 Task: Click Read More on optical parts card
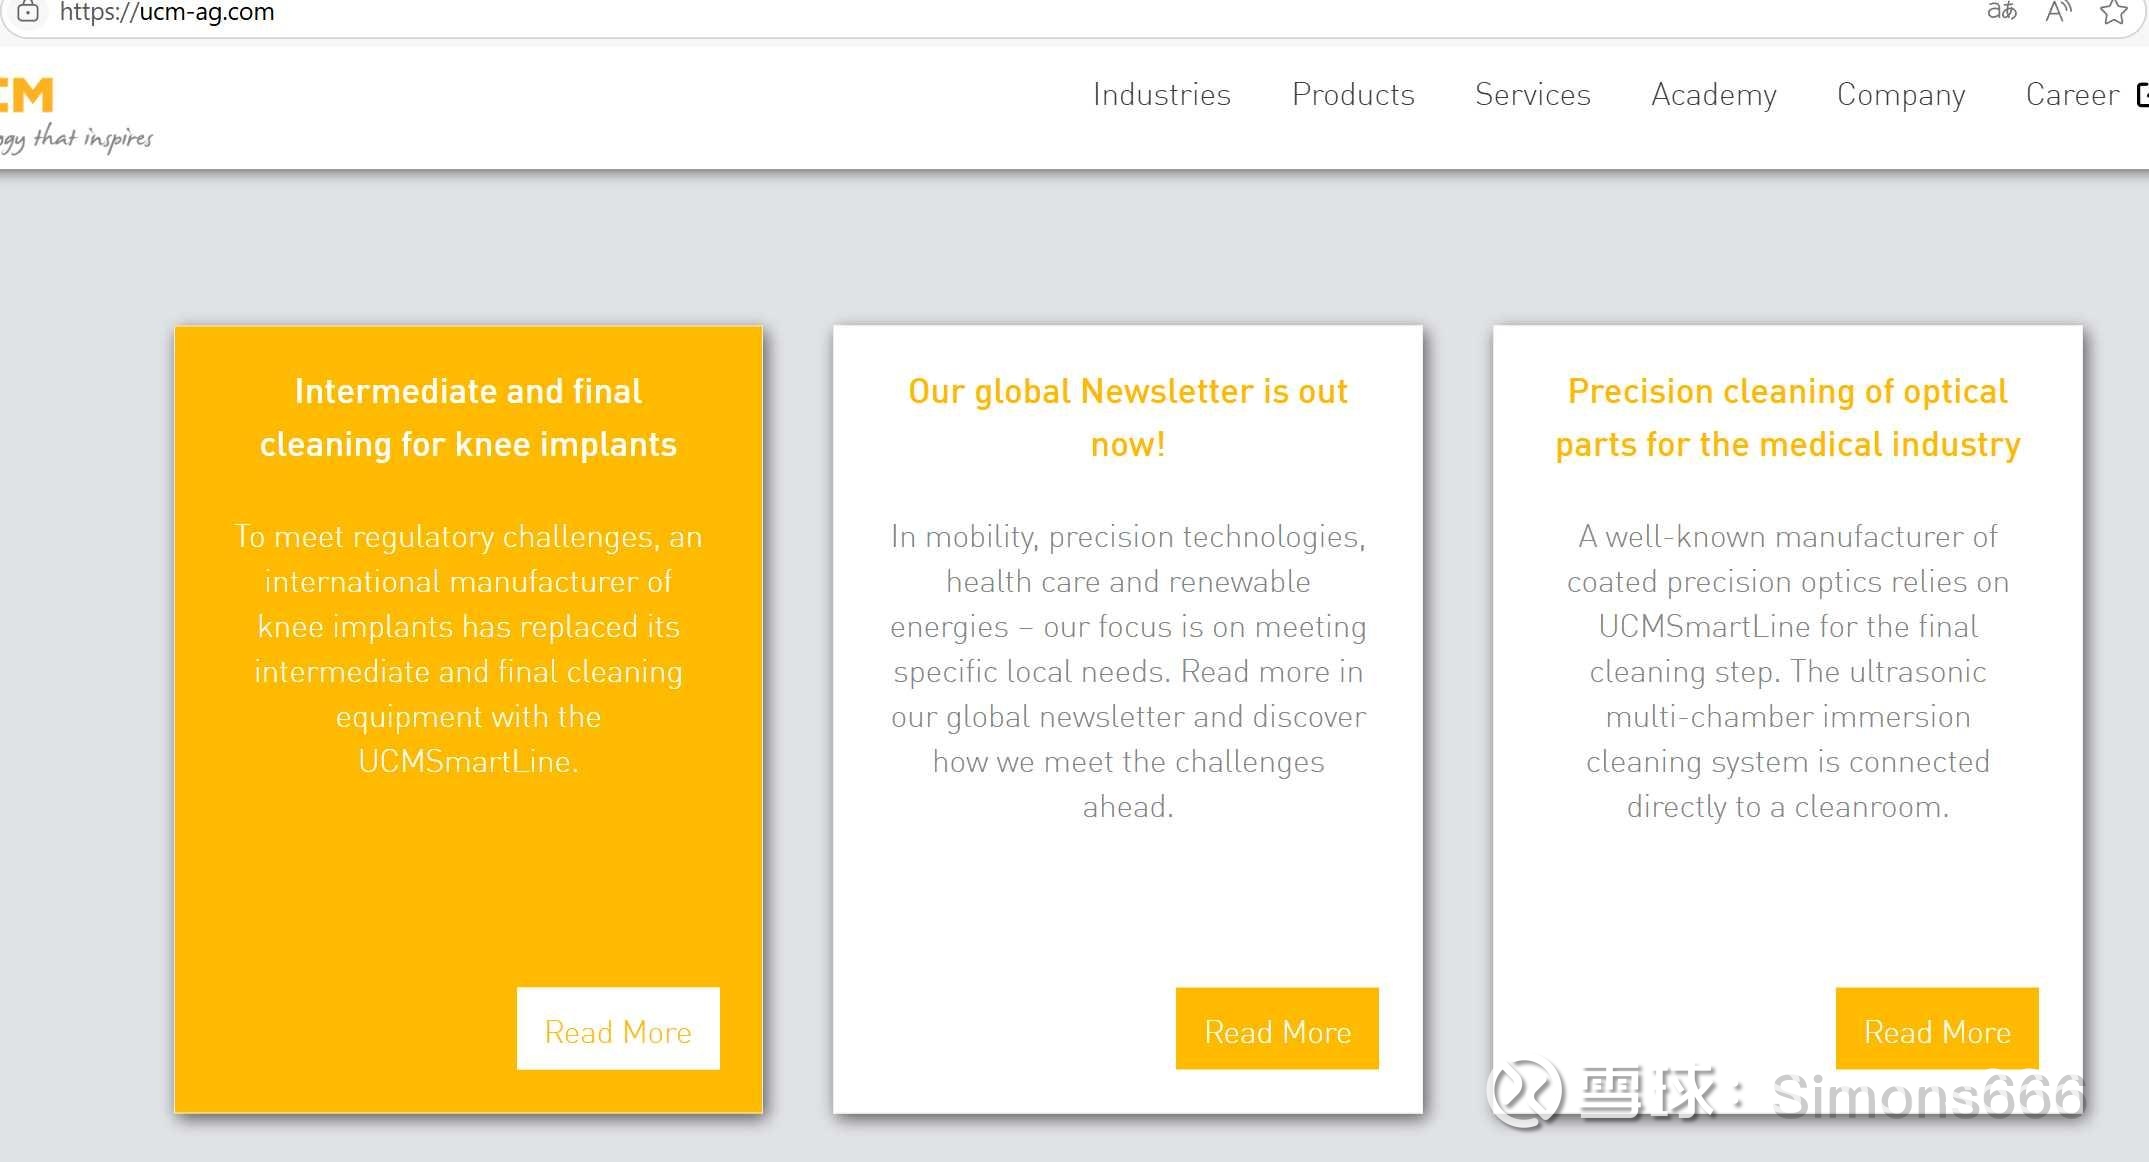[1936, 1029]
